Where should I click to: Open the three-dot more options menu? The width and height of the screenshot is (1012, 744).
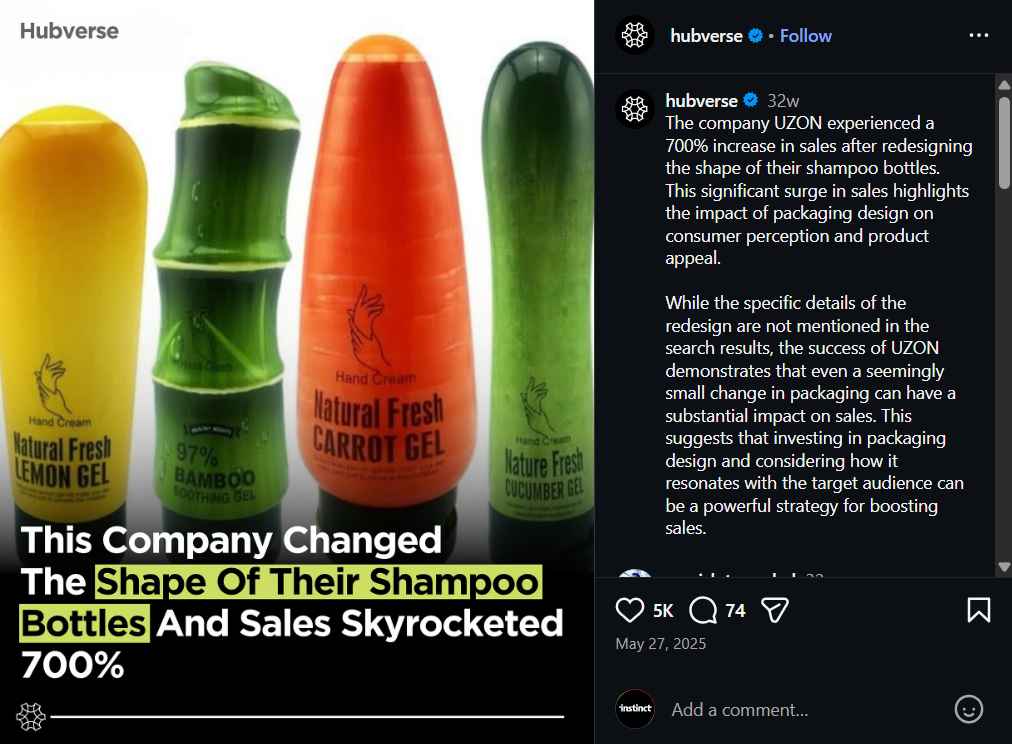(978, 35)
